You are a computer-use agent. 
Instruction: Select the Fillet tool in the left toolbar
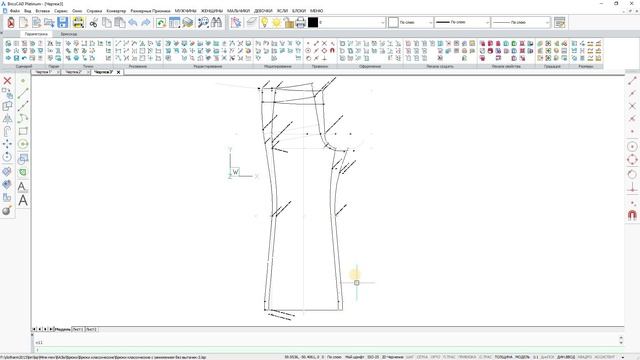7,131
